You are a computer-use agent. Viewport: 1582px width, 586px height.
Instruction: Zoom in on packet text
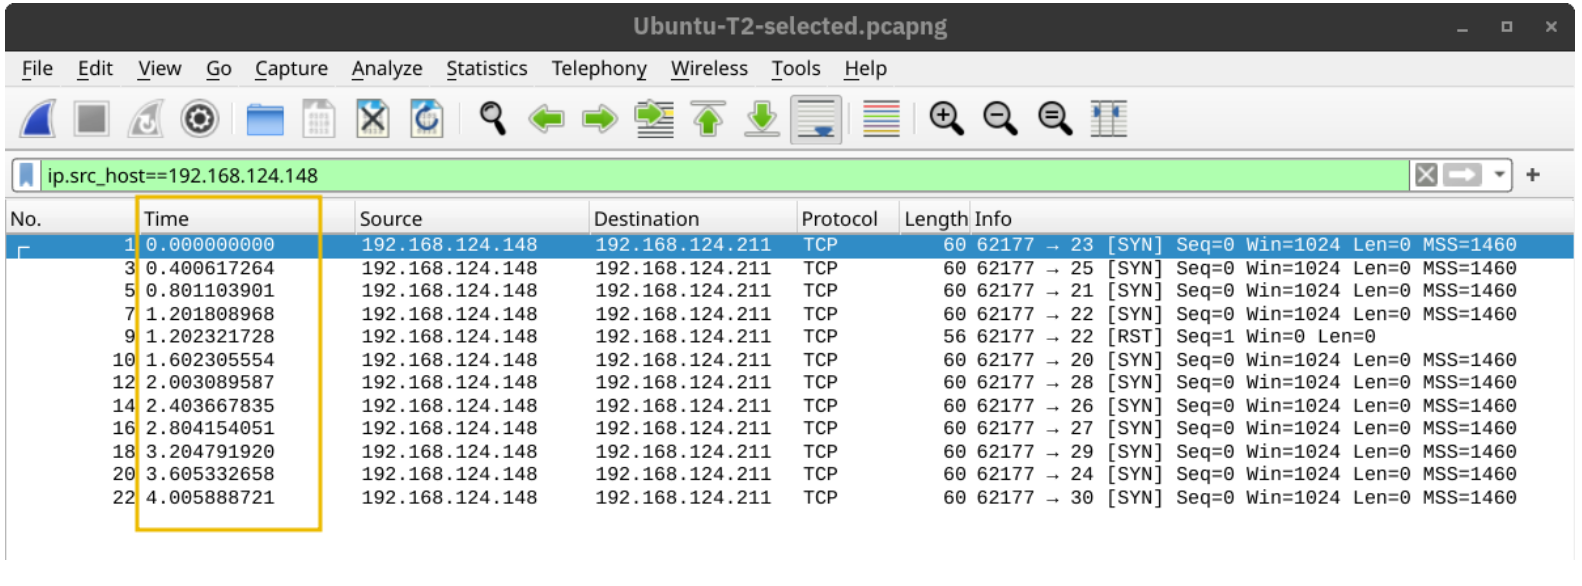(x=946, y=119)
